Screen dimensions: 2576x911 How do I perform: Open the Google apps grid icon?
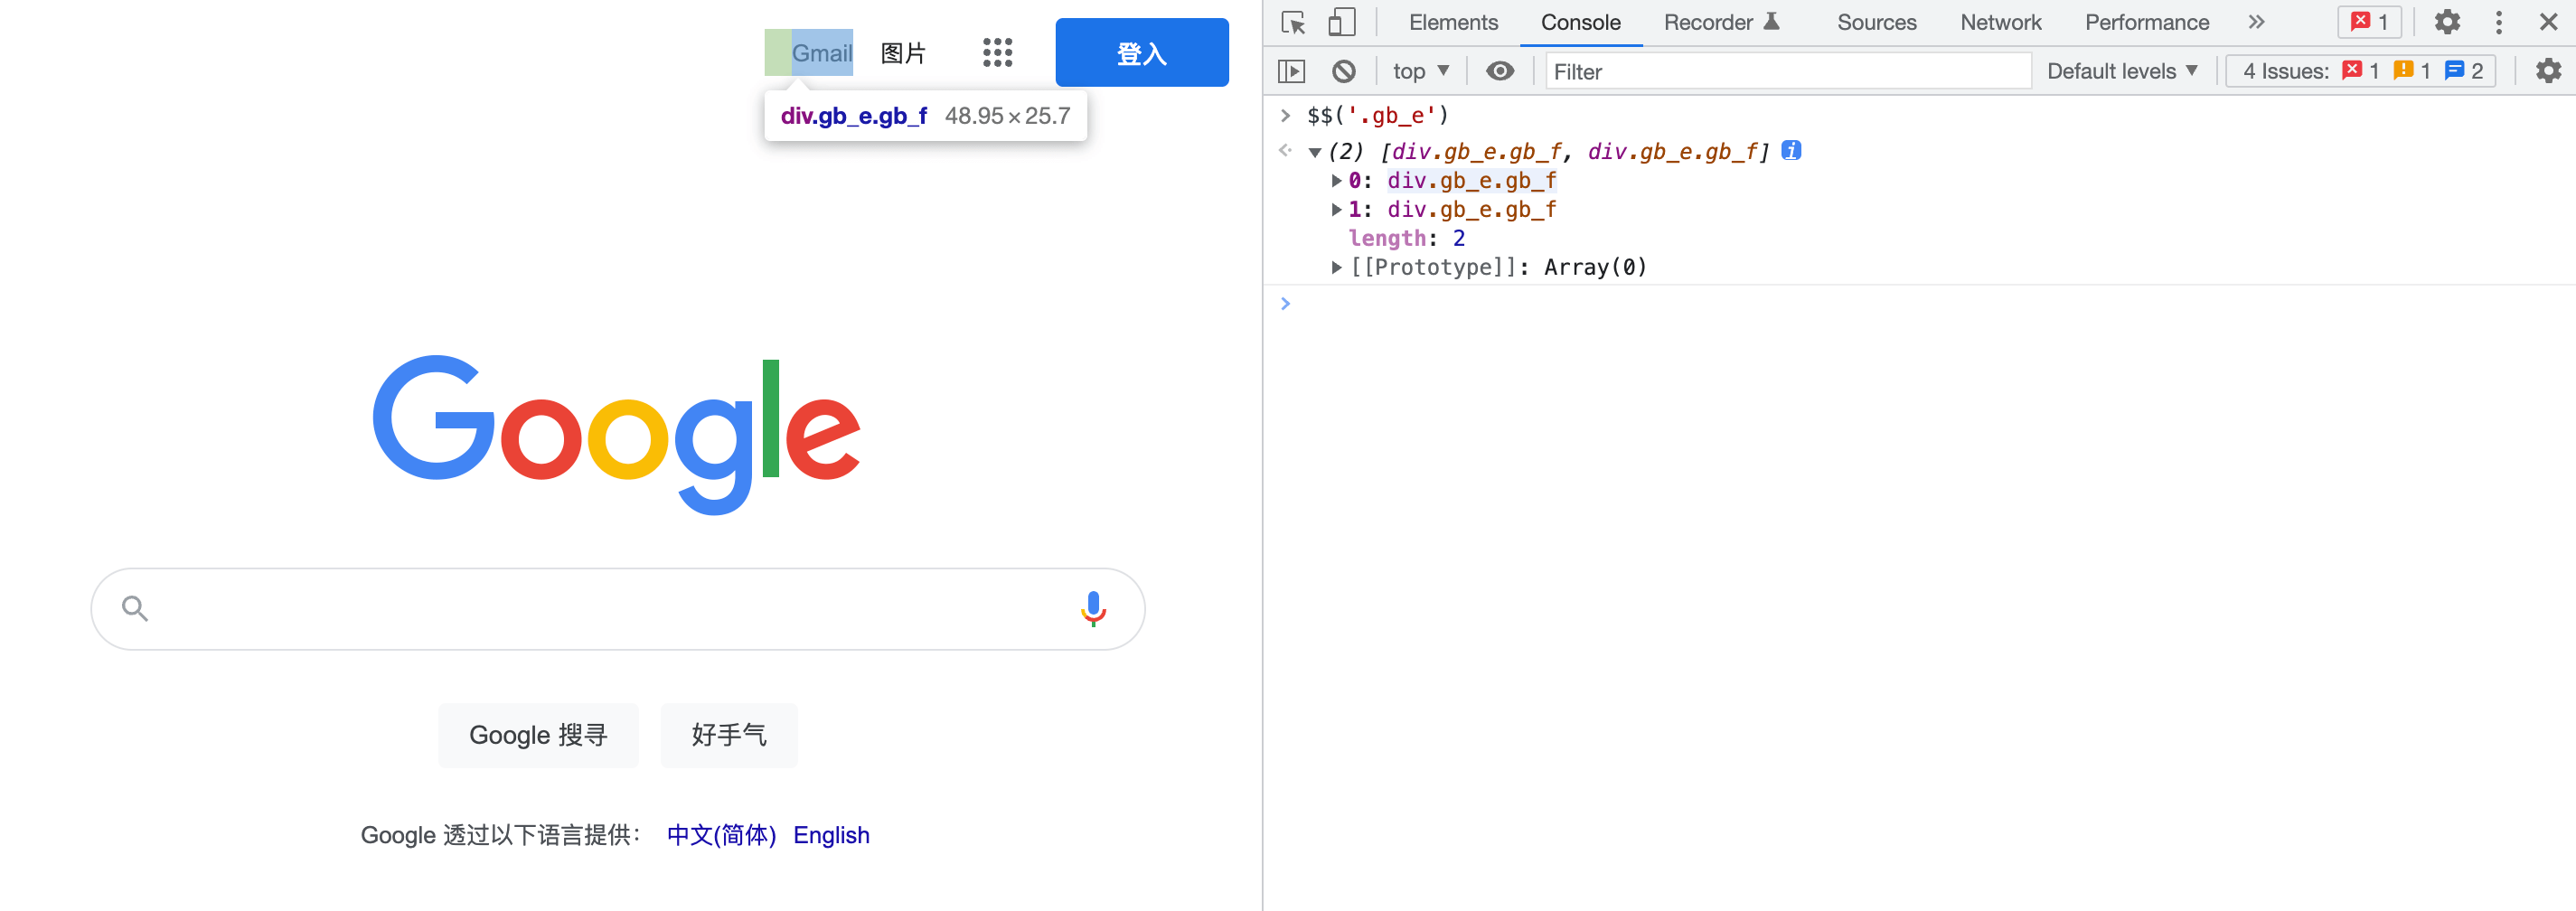[997, 53]
